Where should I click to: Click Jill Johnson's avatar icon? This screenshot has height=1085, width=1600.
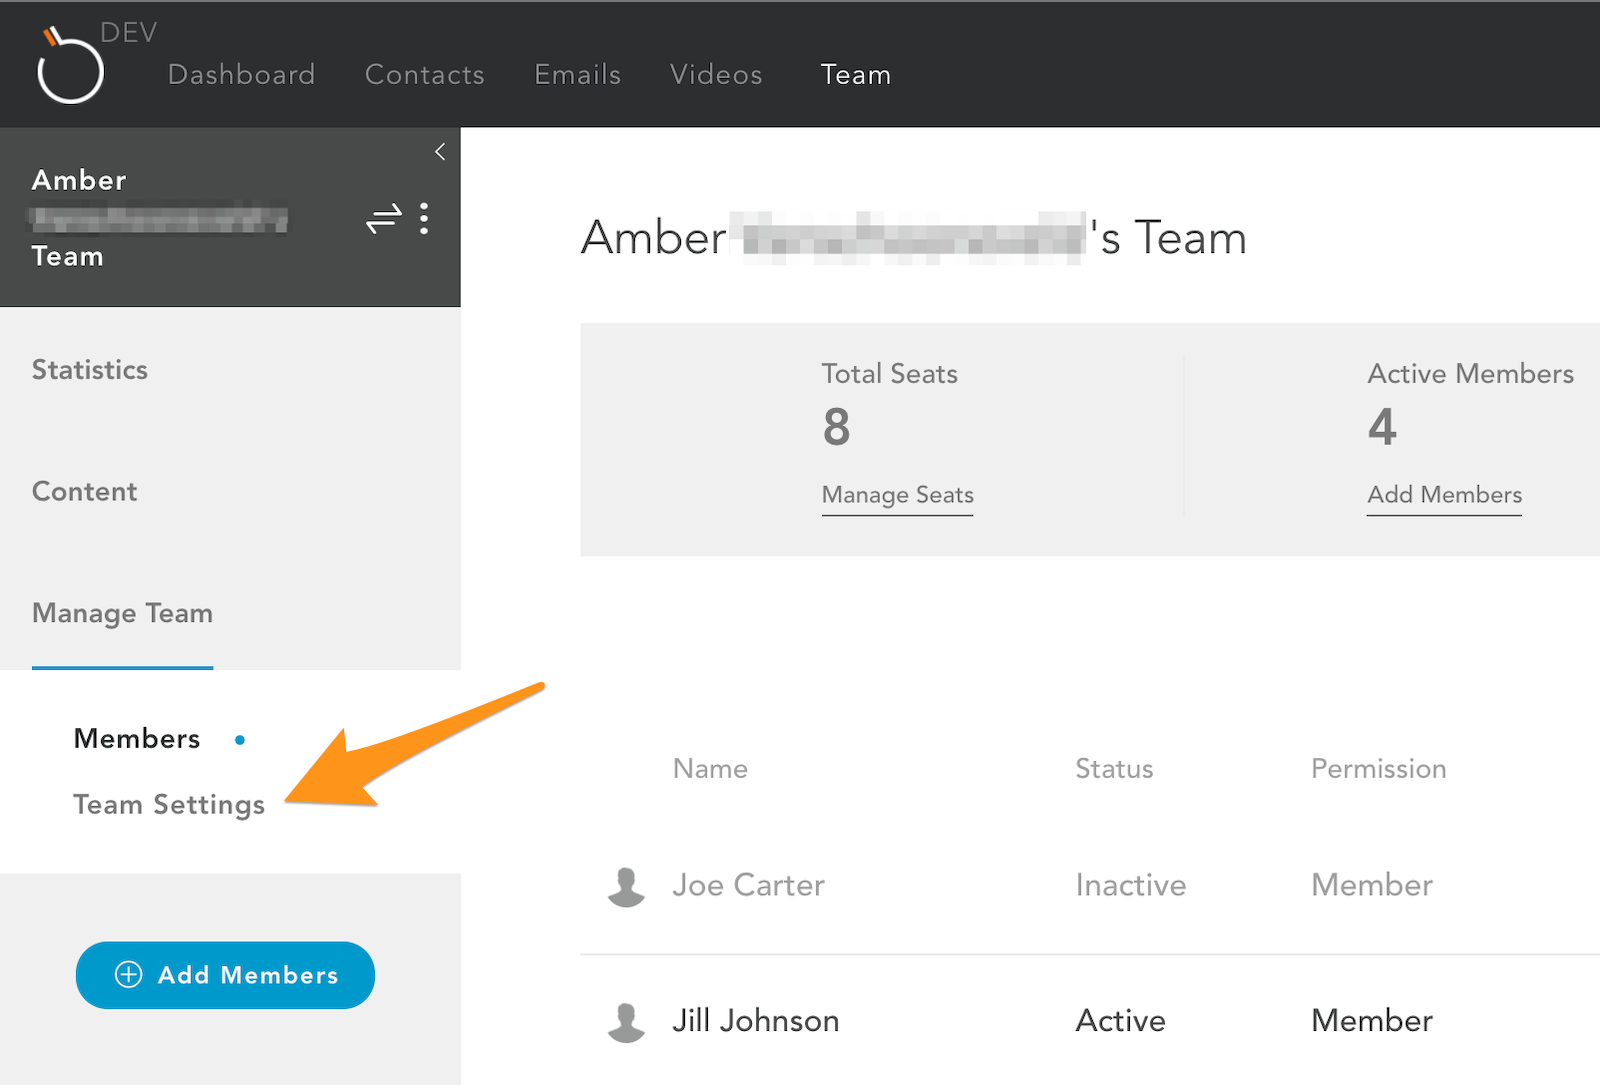pos(627,1022)
